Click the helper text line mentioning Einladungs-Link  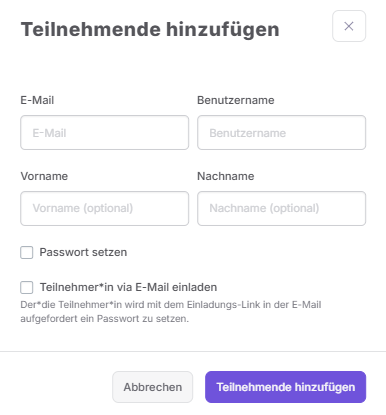(171, 305)
